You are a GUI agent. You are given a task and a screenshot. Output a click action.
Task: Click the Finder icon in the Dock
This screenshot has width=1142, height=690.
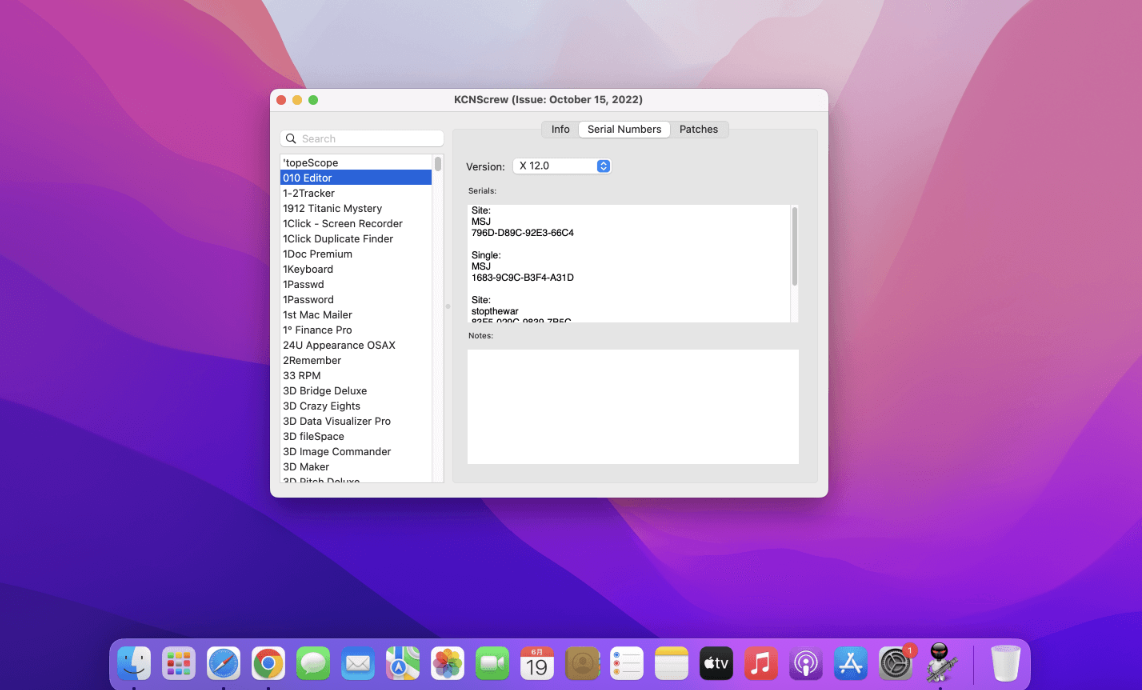coord(133,662)
